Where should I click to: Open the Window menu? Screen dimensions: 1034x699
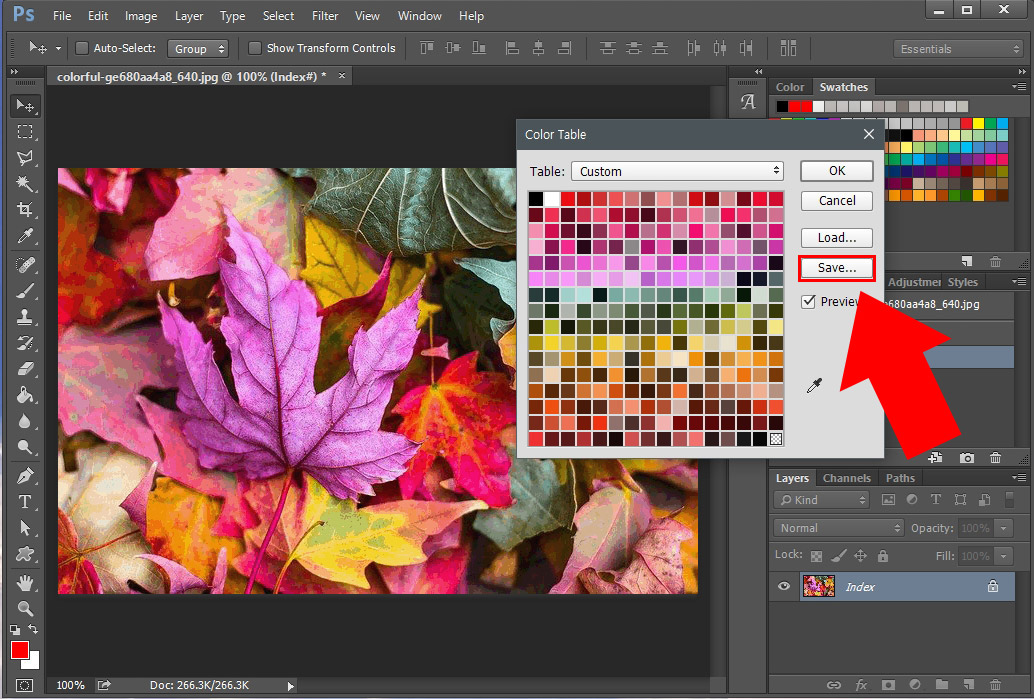point(419,16)
